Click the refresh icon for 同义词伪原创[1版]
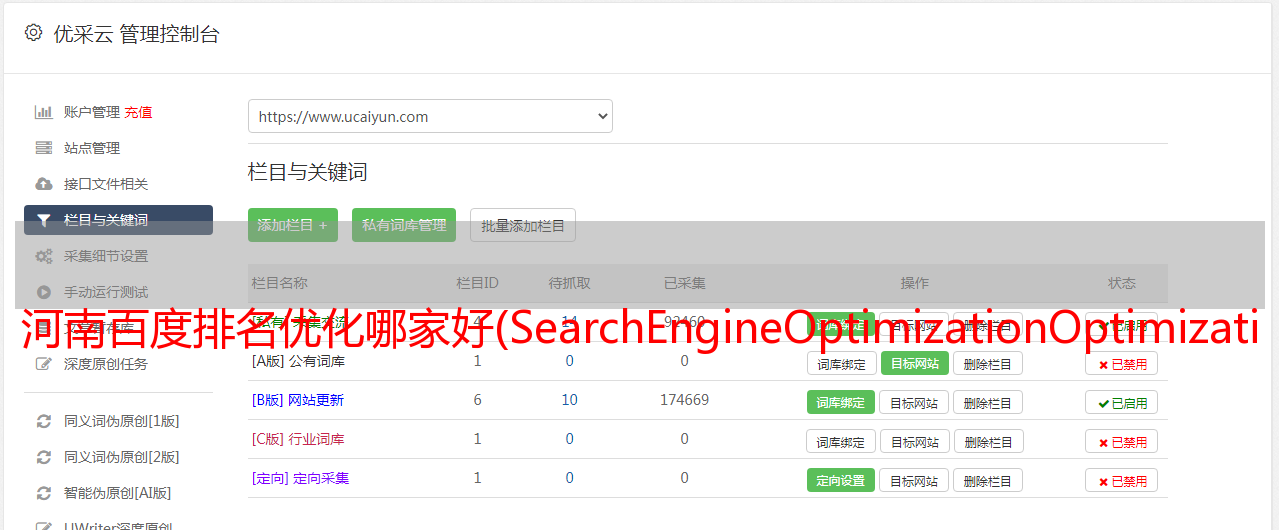This screenshot has width=1279, height=530. click(x=43, y=421)
